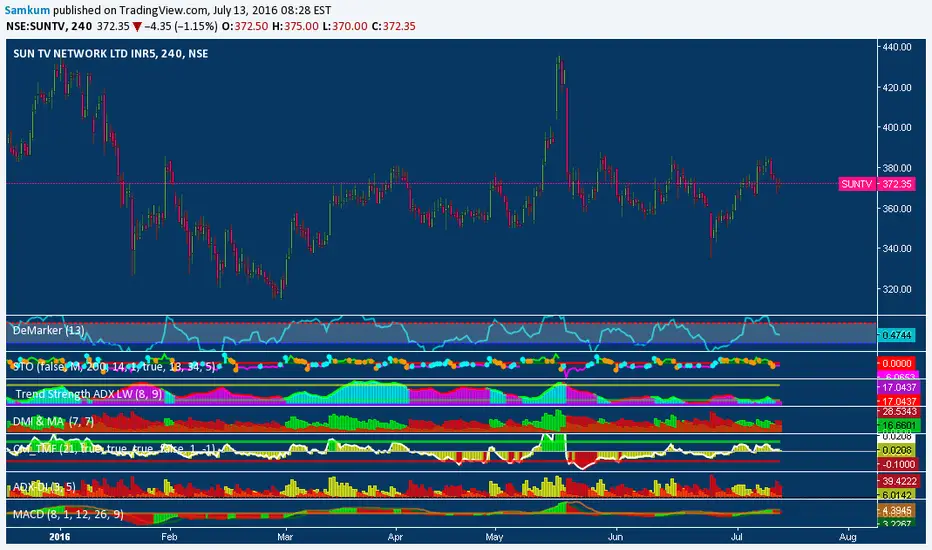
Task: Click the red 39.4222 ADX-DI value tag
Action: point(899,481)
